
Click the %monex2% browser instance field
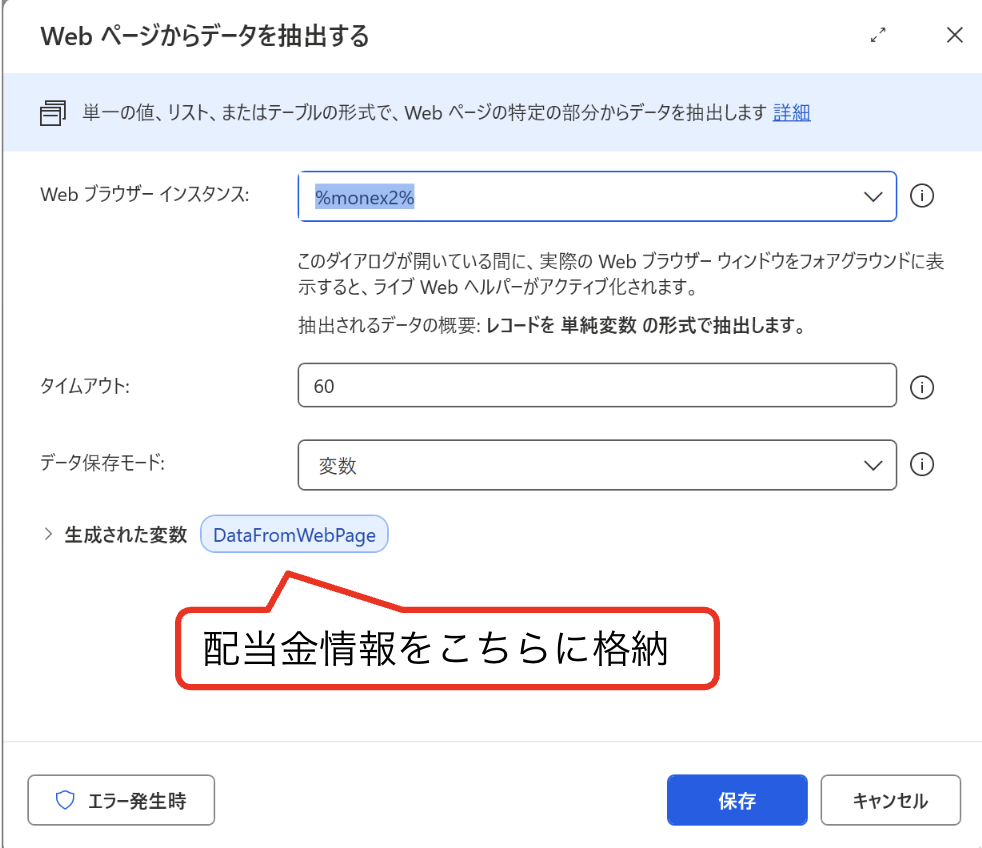(580, 197)
